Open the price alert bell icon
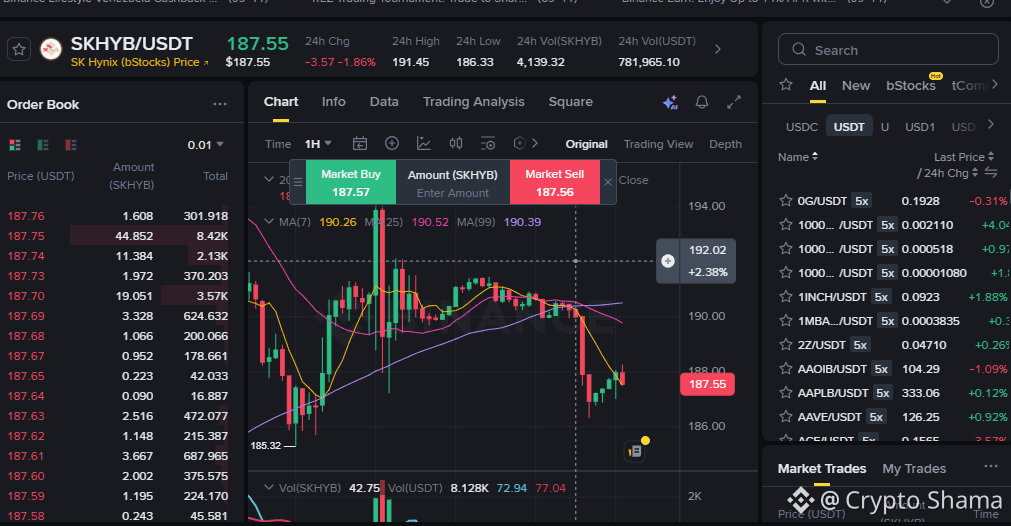Screen dimensions: 1011x526 pos(702,102)
